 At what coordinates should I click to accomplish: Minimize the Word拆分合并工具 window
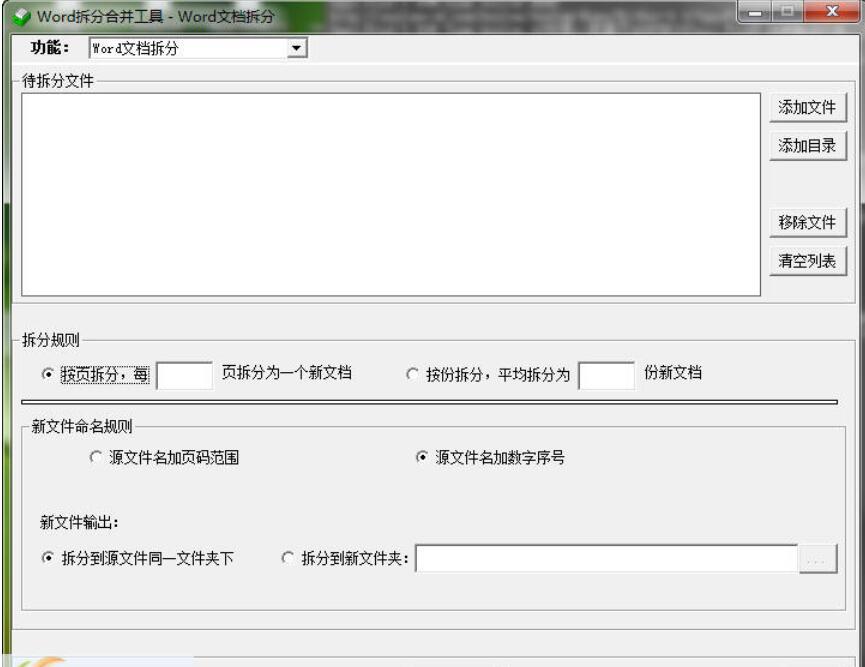pyautogui.click(x=755, y=12)
